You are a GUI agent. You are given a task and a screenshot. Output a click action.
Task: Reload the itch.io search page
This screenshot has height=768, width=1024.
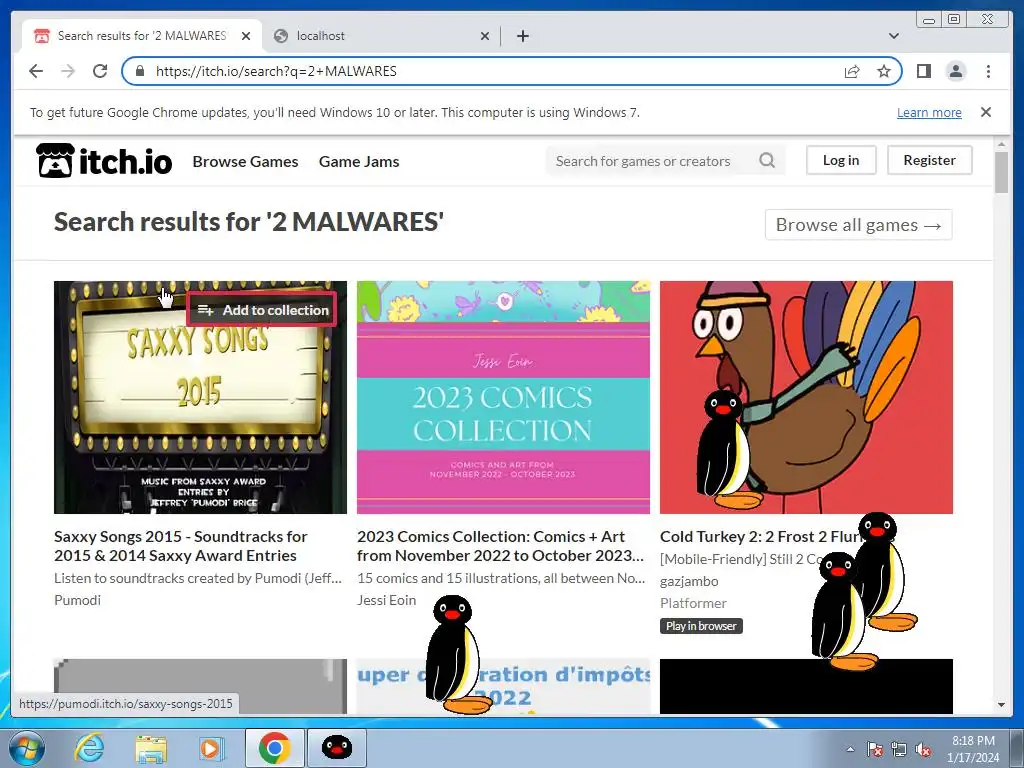100,71
